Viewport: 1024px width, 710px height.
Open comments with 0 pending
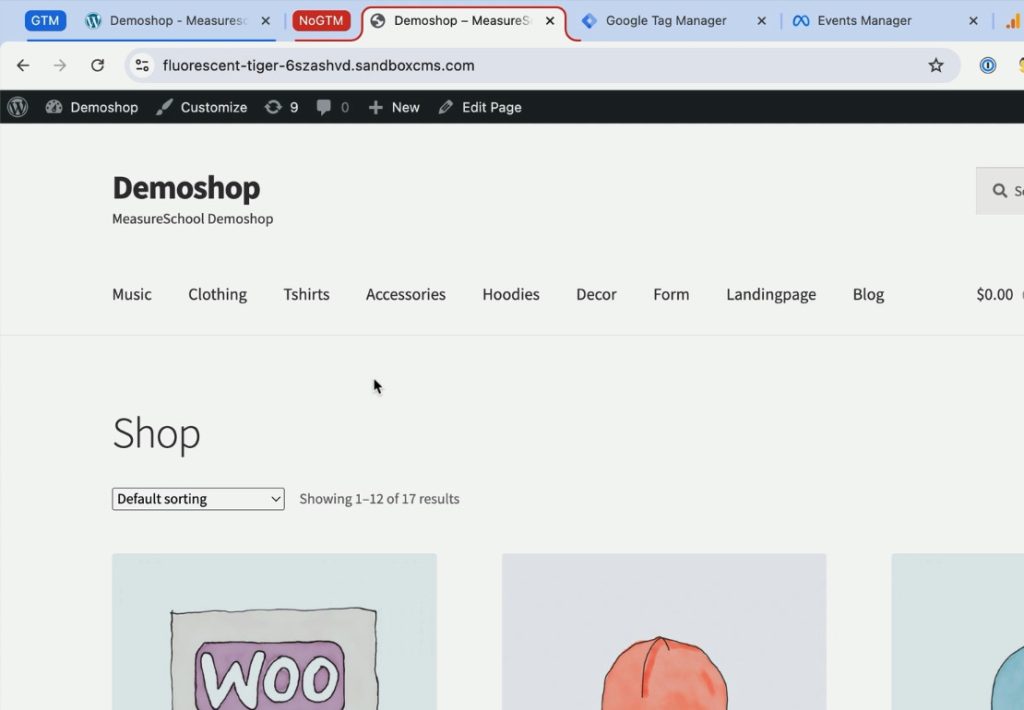pos(332,107)
